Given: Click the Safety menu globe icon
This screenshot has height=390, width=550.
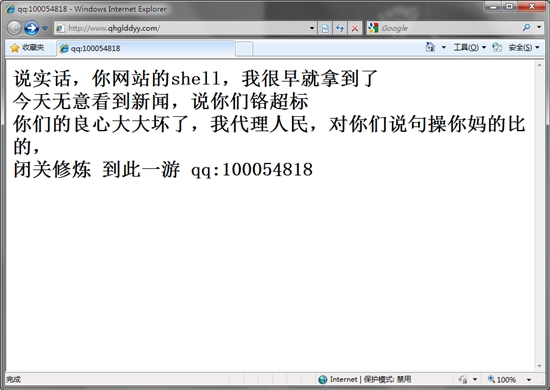Looking at the screenshot, I should coord(497,47).
